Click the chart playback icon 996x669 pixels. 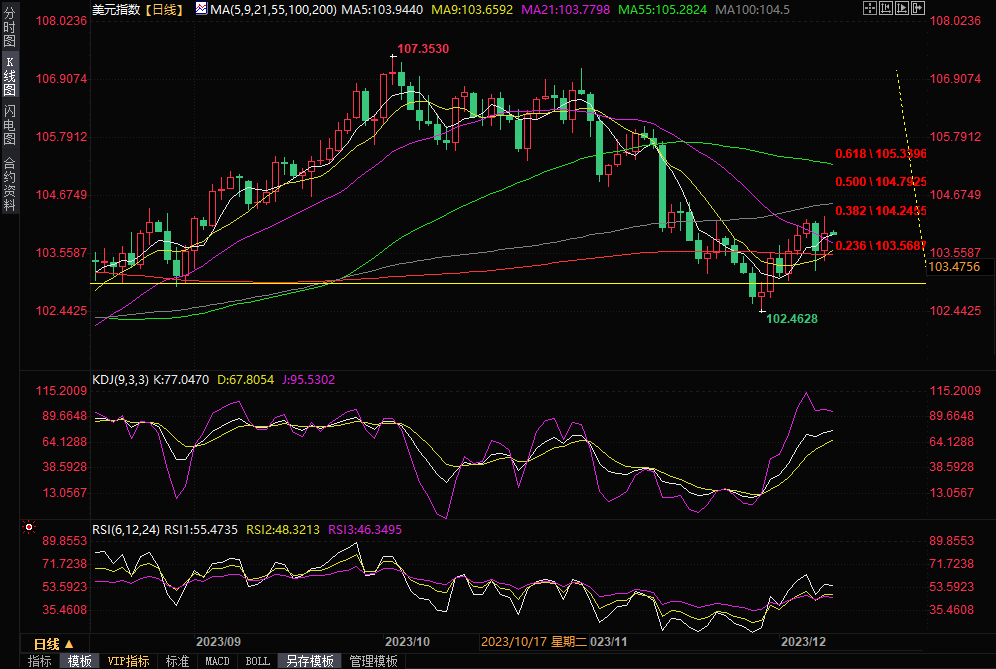tap(902, 9)
